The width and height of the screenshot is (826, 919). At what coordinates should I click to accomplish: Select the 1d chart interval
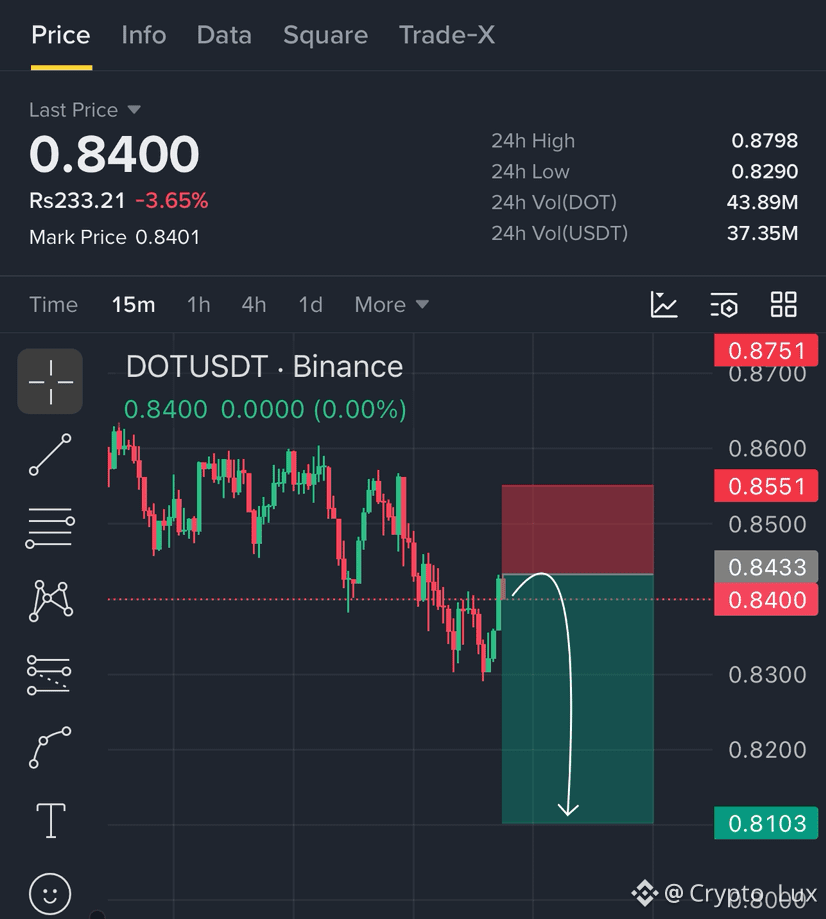pos(311,305)
